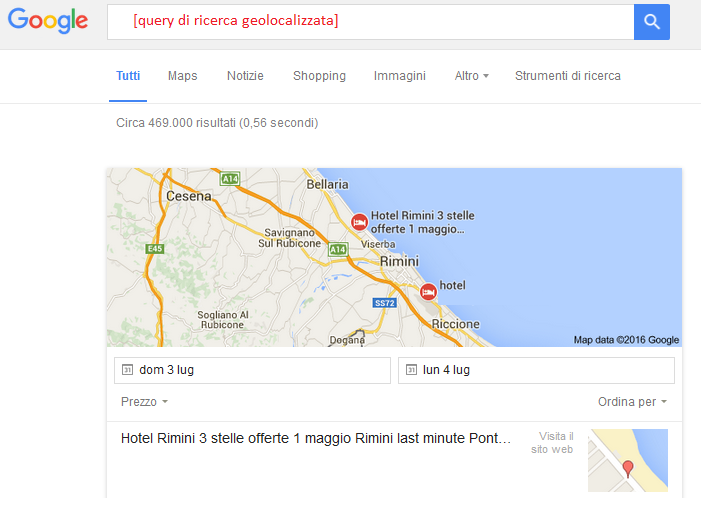Screen dimensions: 701x512
Task: Click the SS72 road badge on map
Action: point(385,302)
